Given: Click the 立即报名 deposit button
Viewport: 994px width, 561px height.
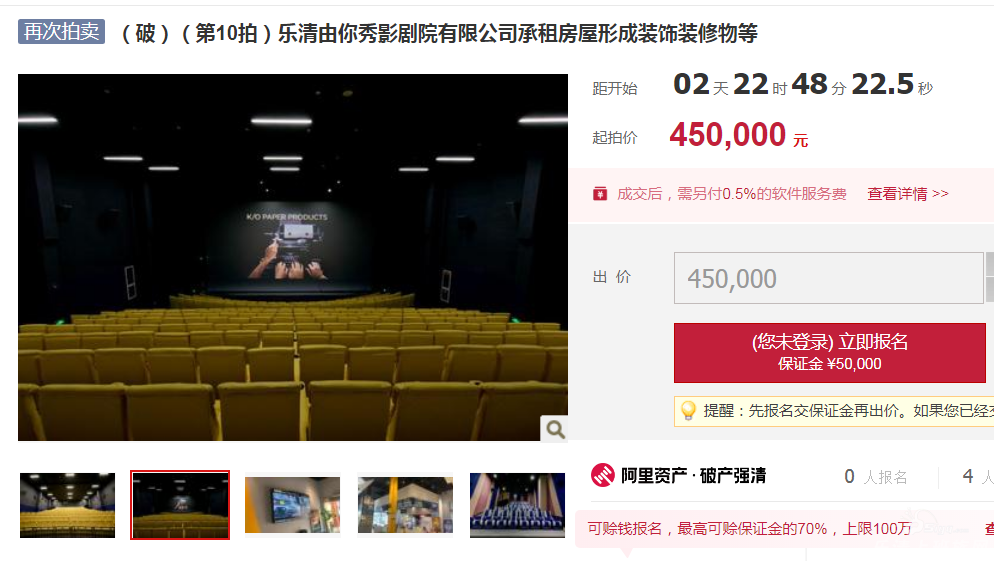Looking at the screenshot, I should [x=829, y=353].
